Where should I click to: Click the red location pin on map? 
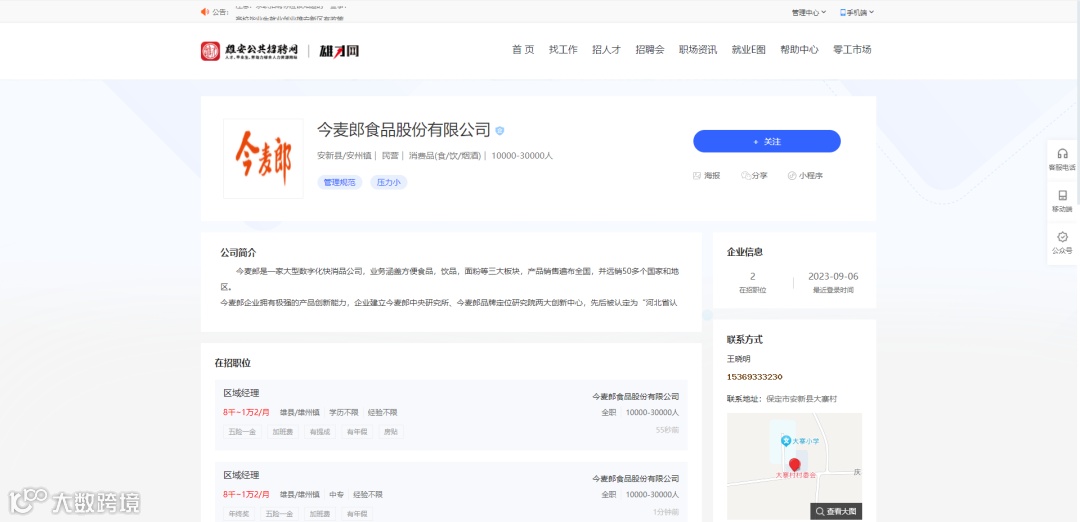click(x=794, y=465)
